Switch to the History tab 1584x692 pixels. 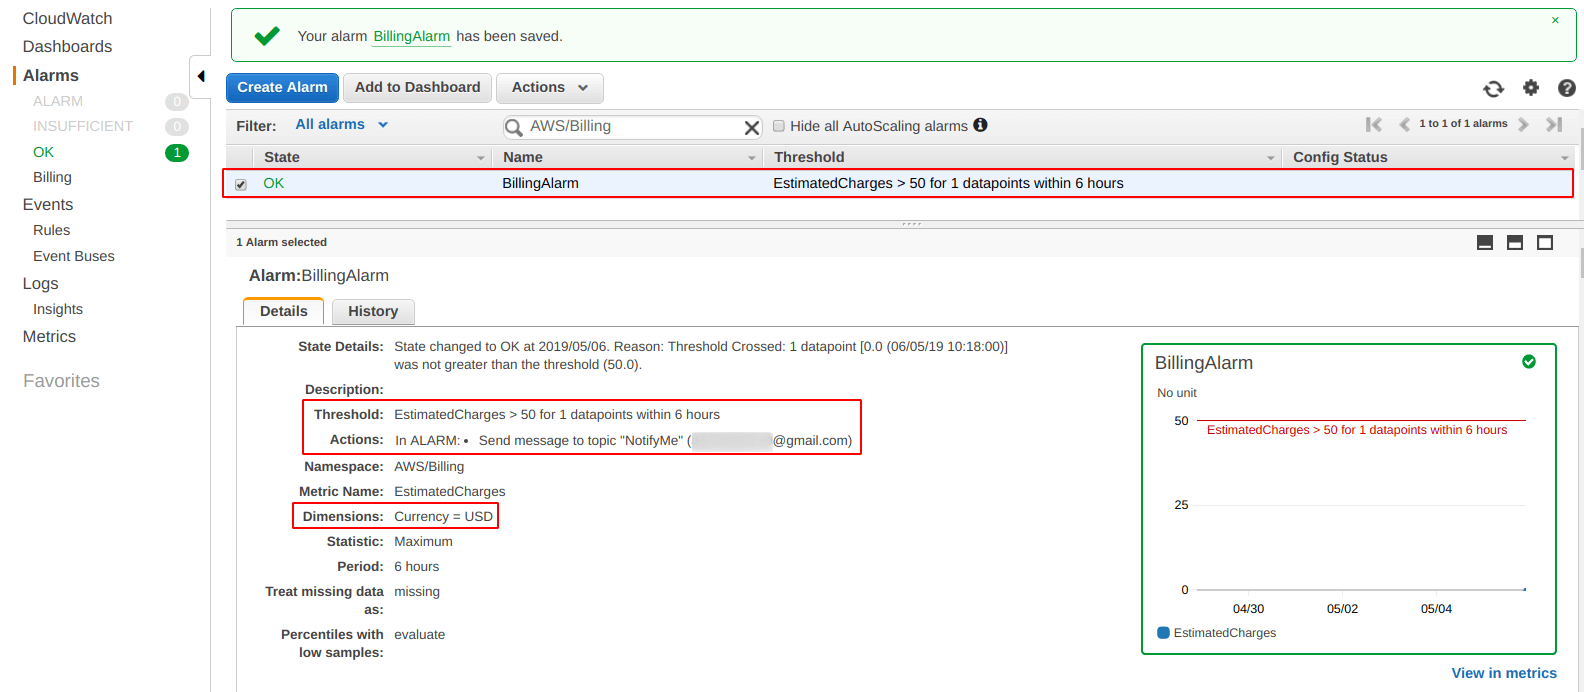(373, 312)
